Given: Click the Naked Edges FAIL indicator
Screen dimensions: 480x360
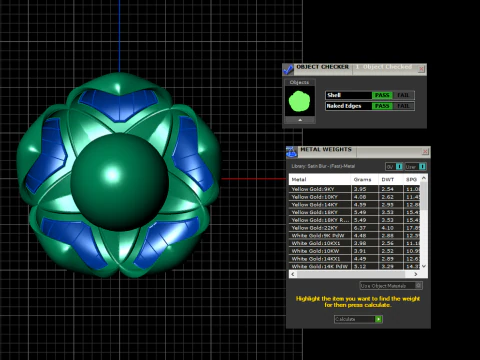Looking at the screenshot, I should coord(403,106).
